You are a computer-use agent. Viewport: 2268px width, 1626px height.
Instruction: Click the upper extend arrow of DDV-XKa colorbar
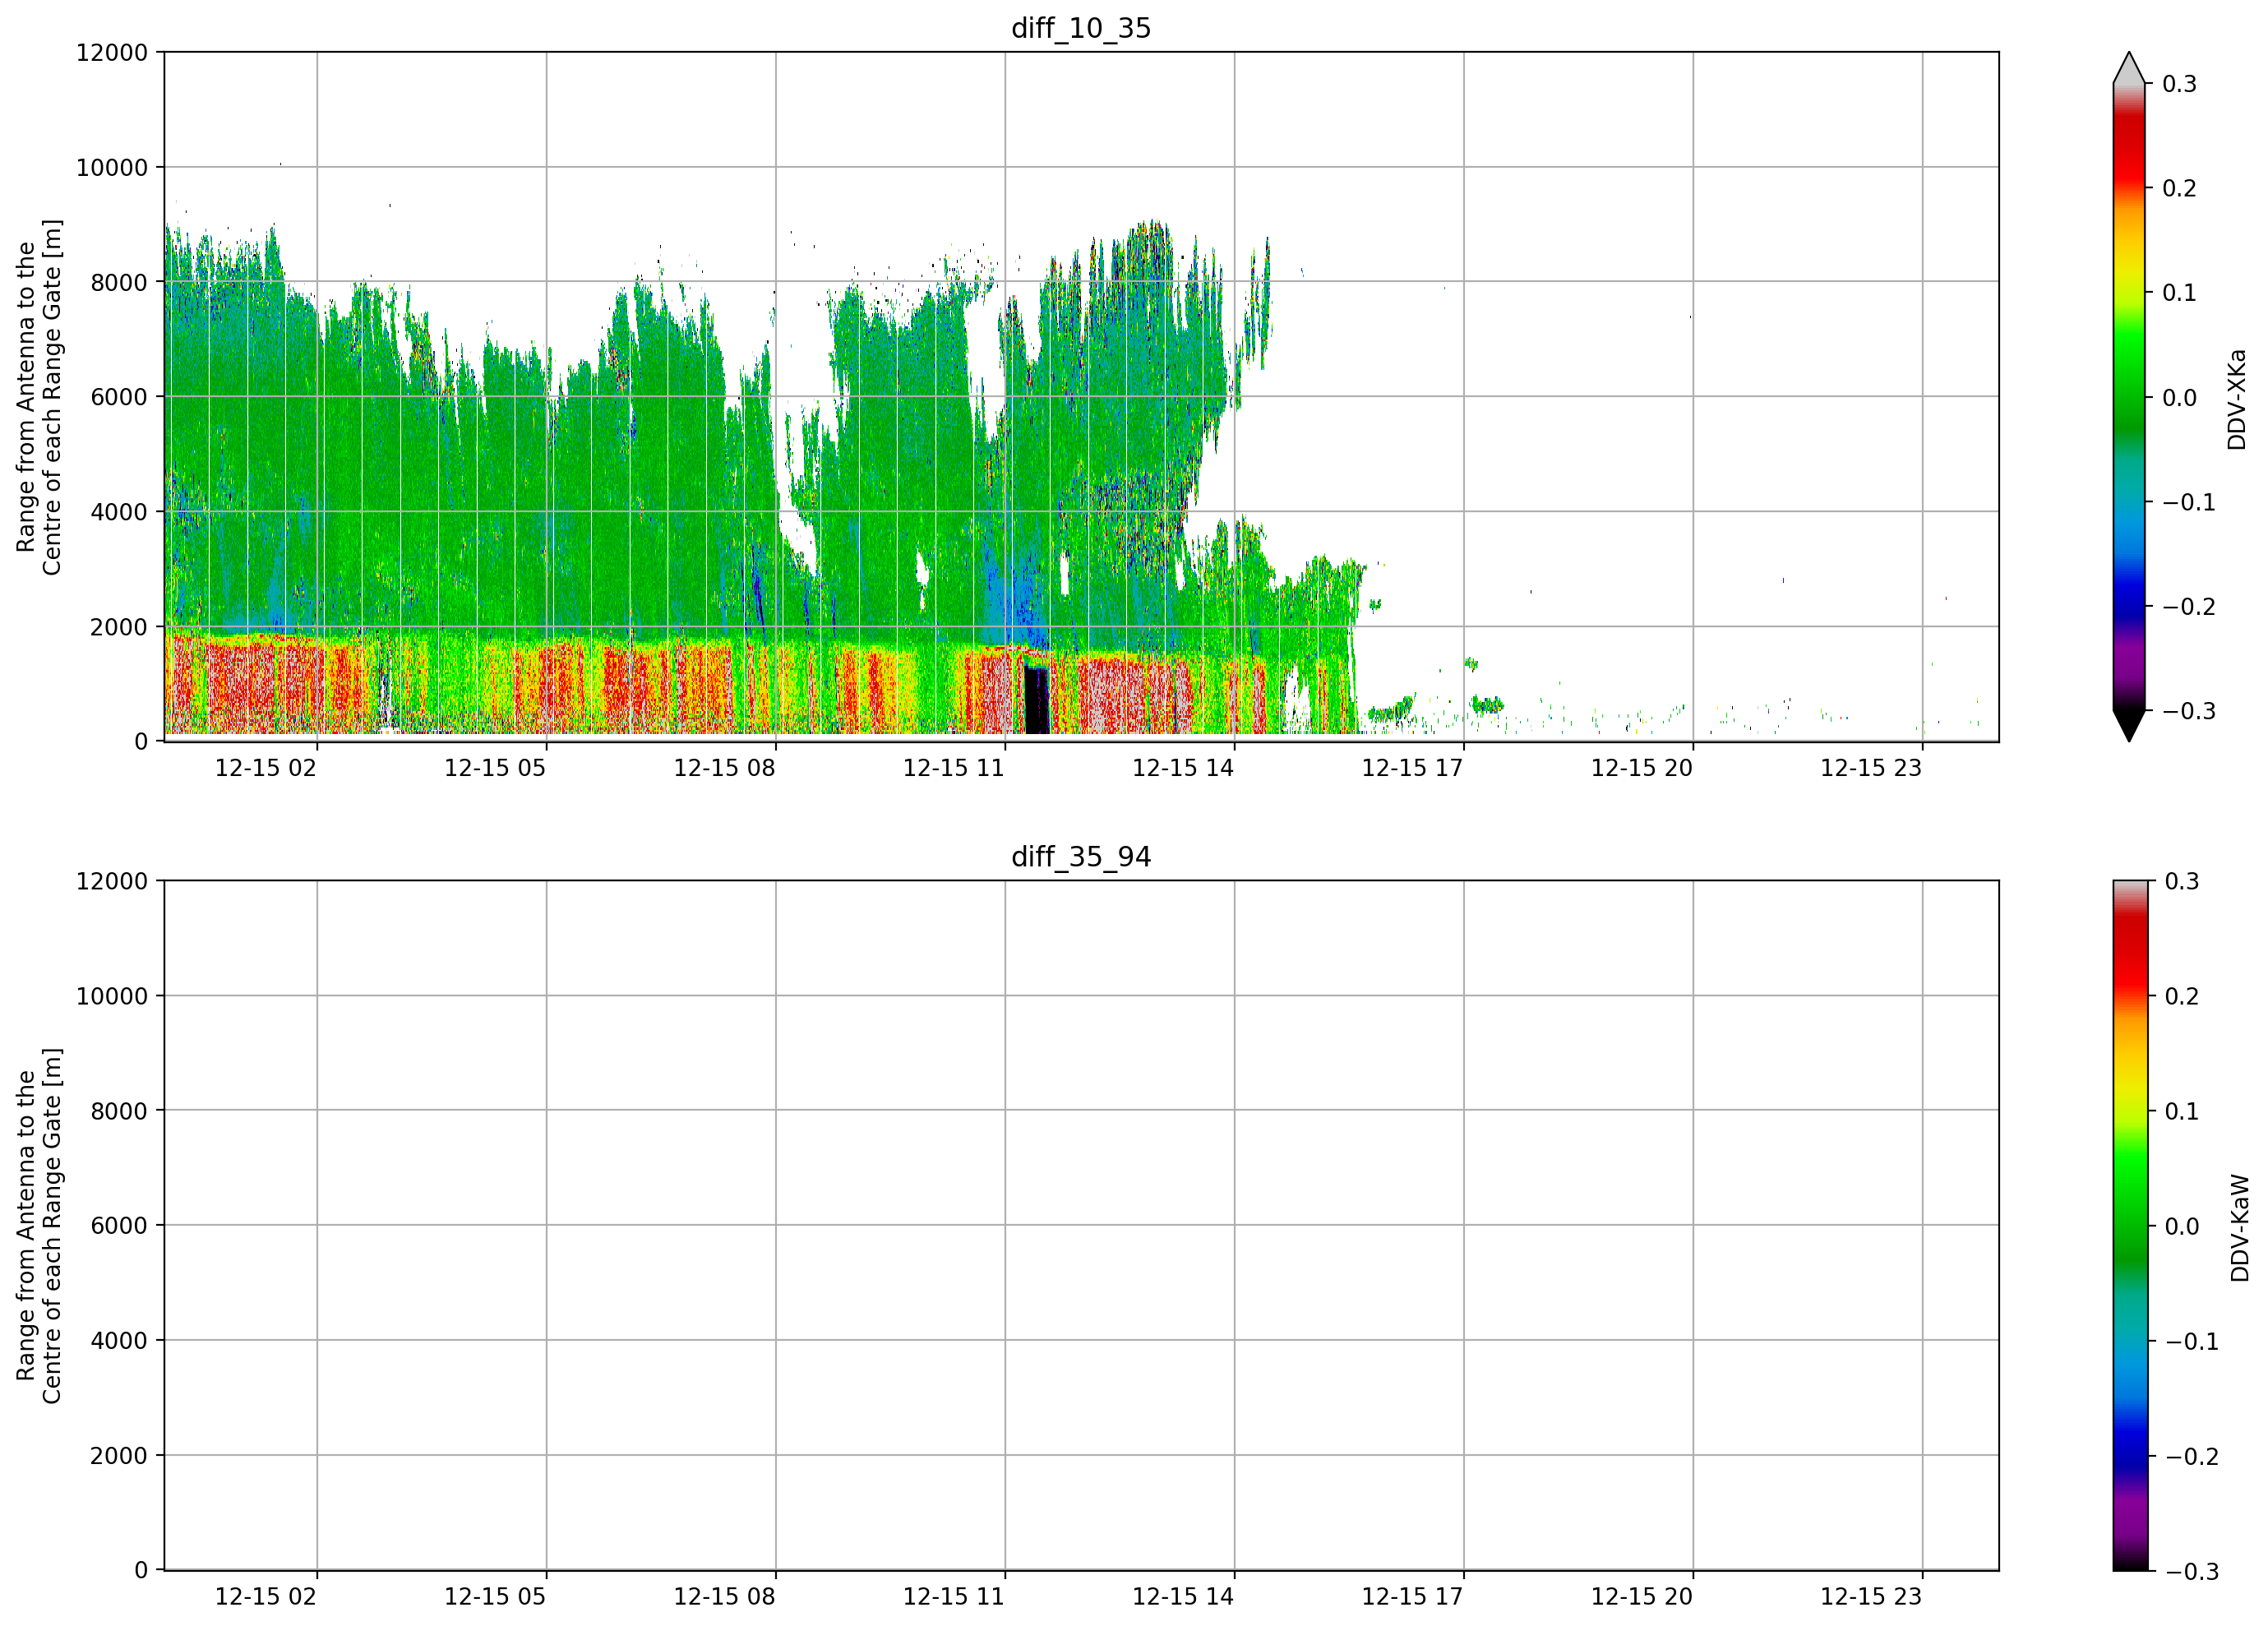2129,68
